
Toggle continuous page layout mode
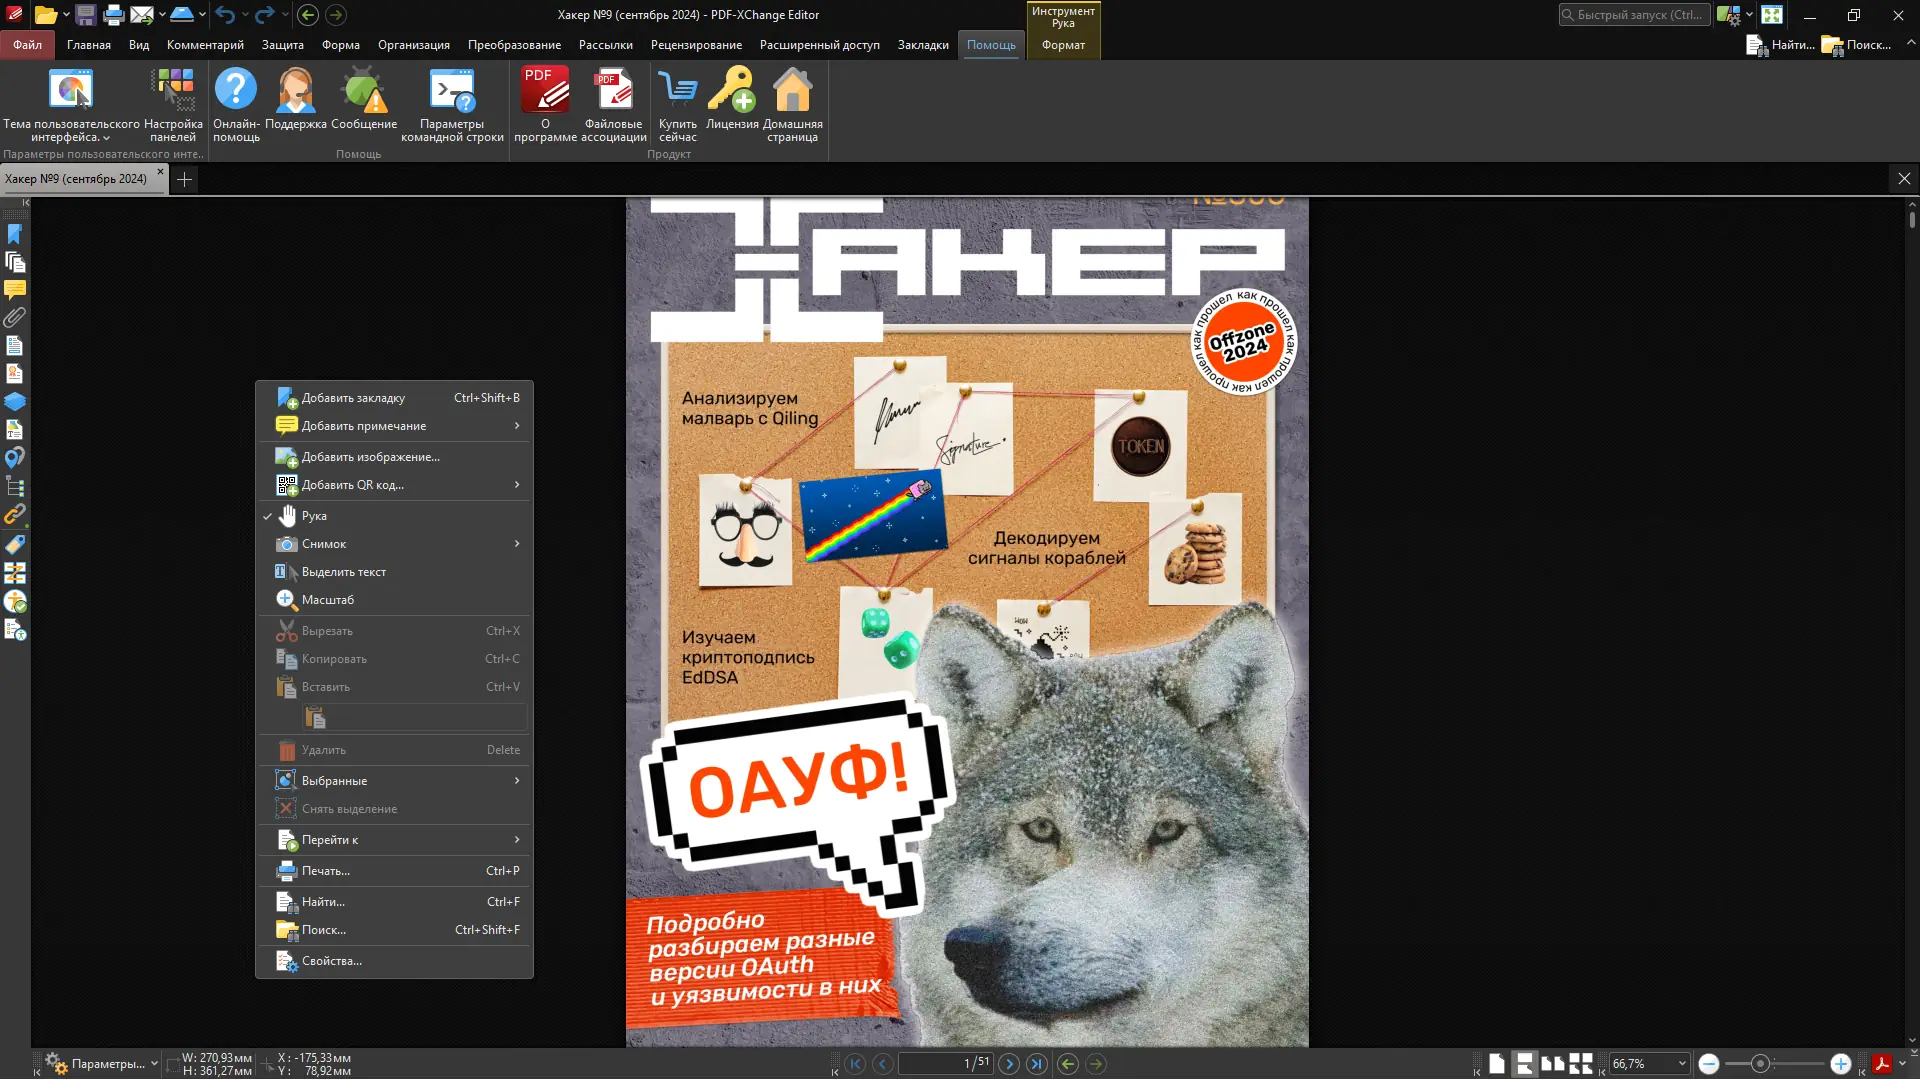click(1524, 1063)
